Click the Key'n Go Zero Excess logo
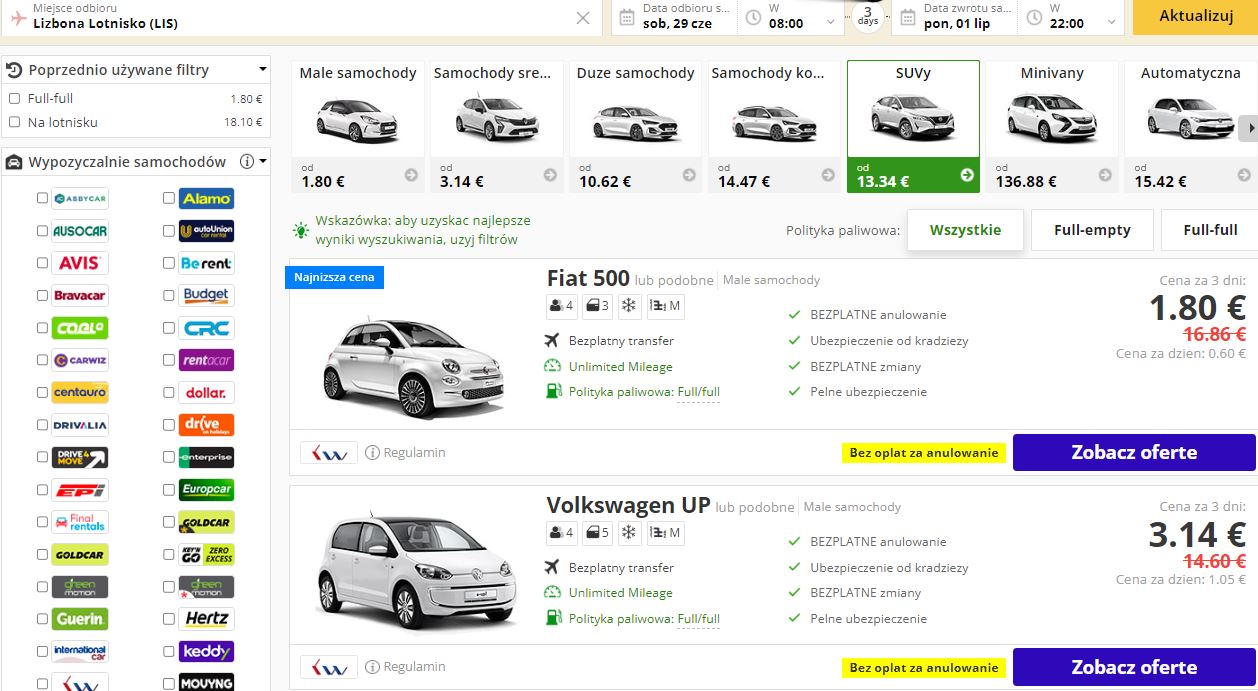The height and width of the screenshot is (691, 1258). tap(207, 554)
